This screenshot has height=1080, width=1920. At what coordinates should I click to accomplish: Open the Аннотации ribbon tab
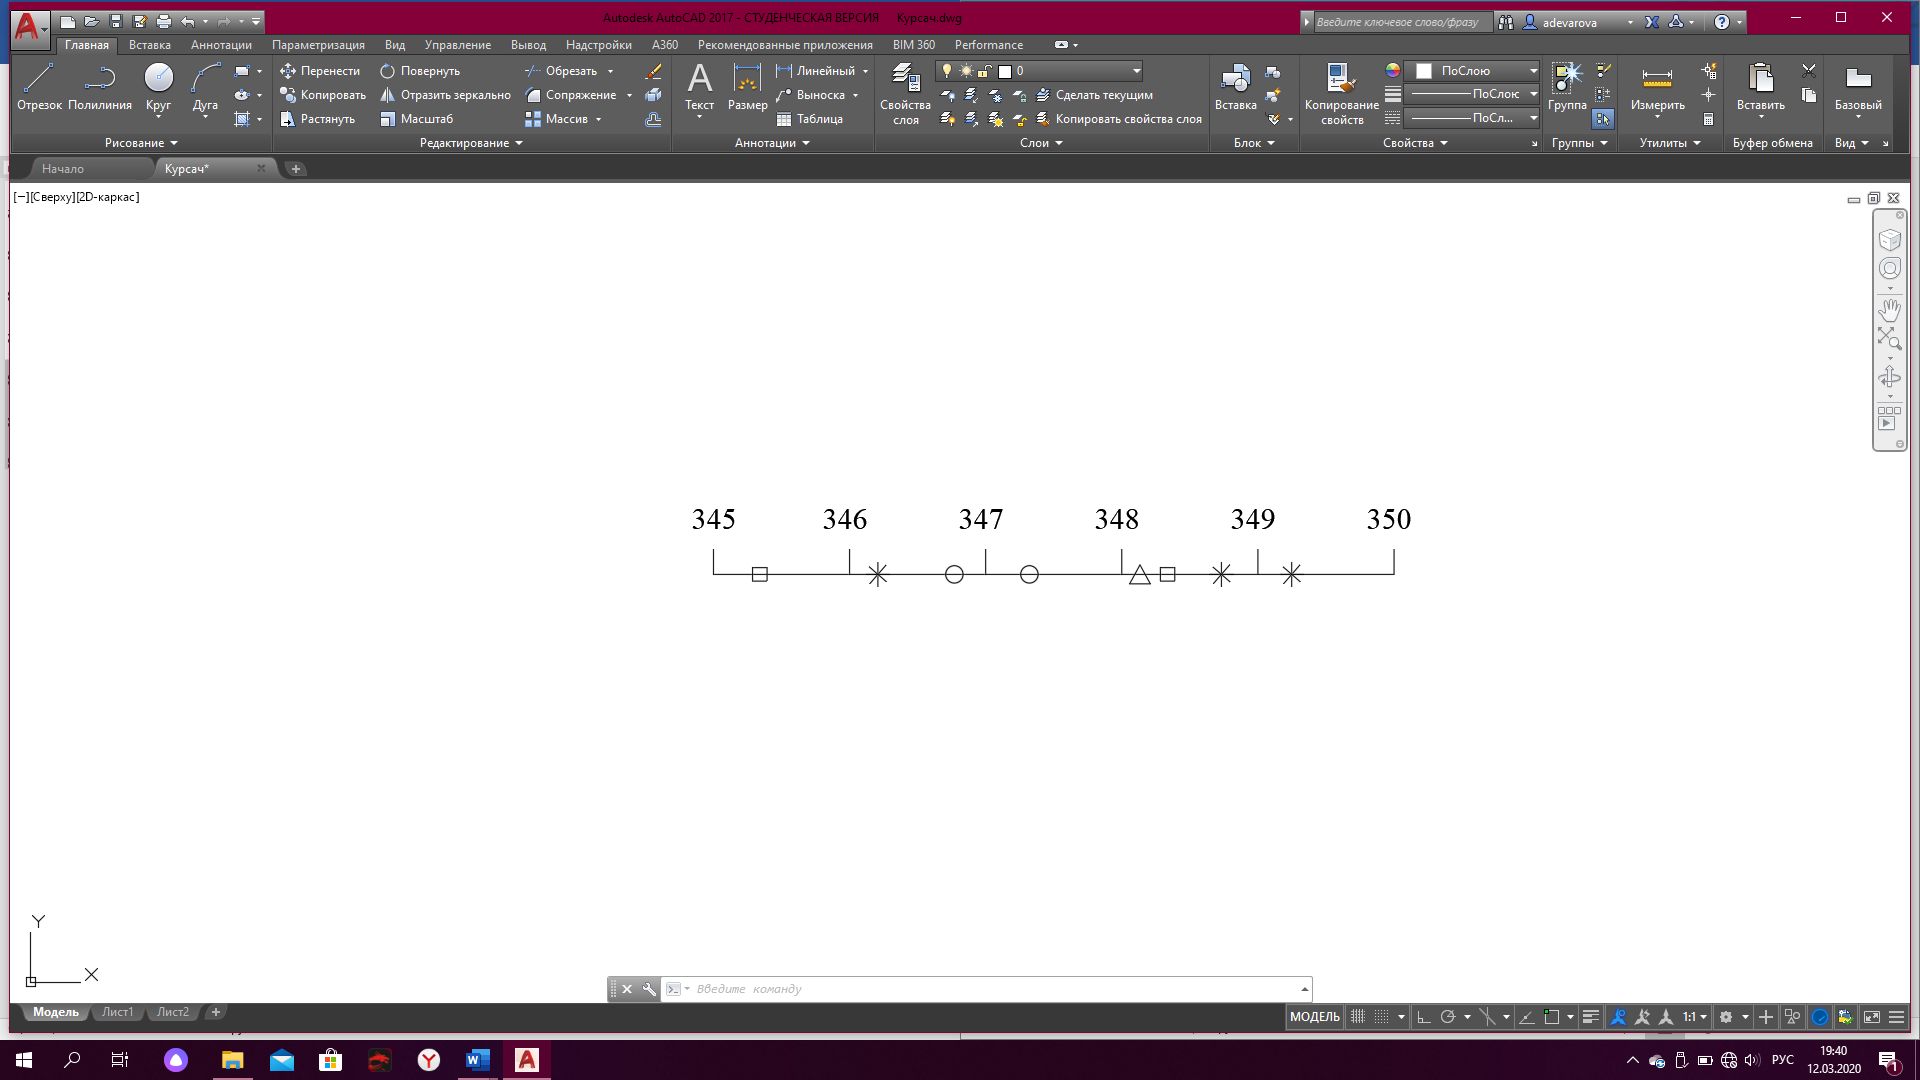pyautogui.click(x=221, y=45)
